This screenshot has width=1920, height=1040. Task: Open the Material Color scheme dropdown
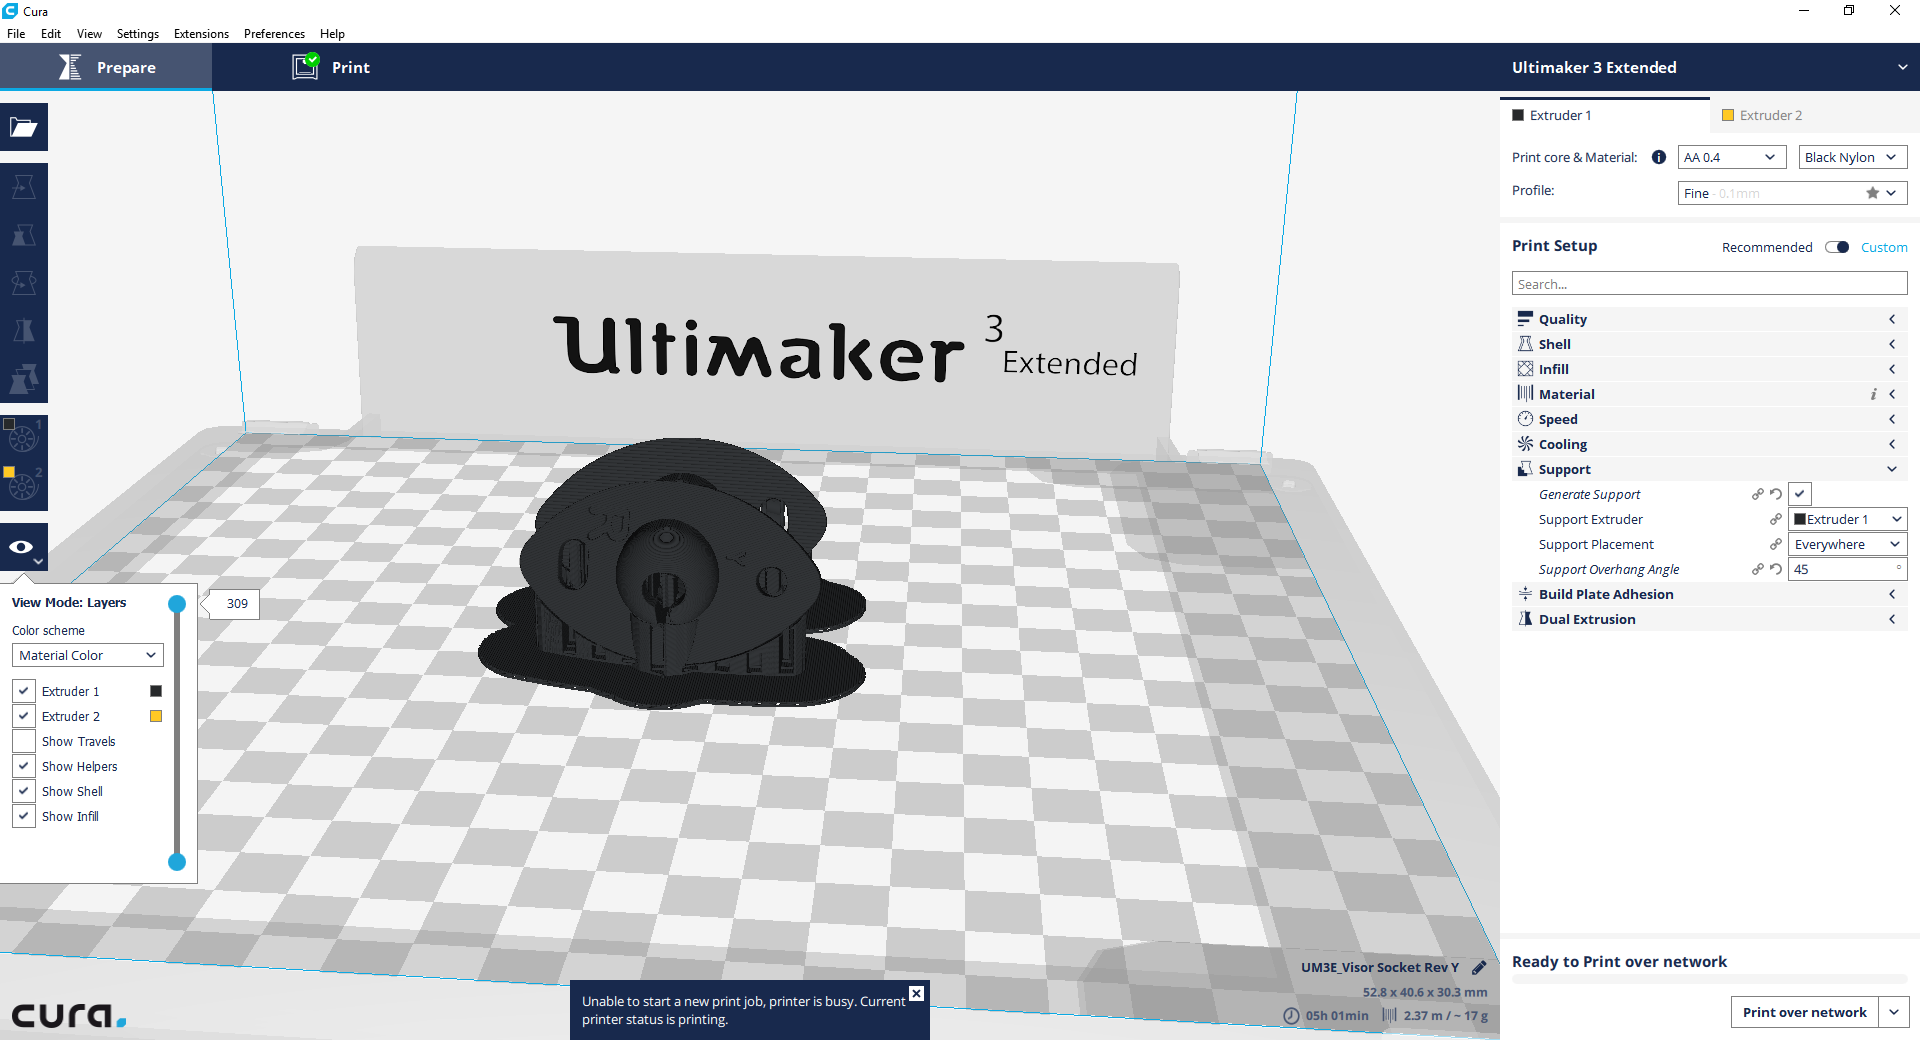[88, 655]
